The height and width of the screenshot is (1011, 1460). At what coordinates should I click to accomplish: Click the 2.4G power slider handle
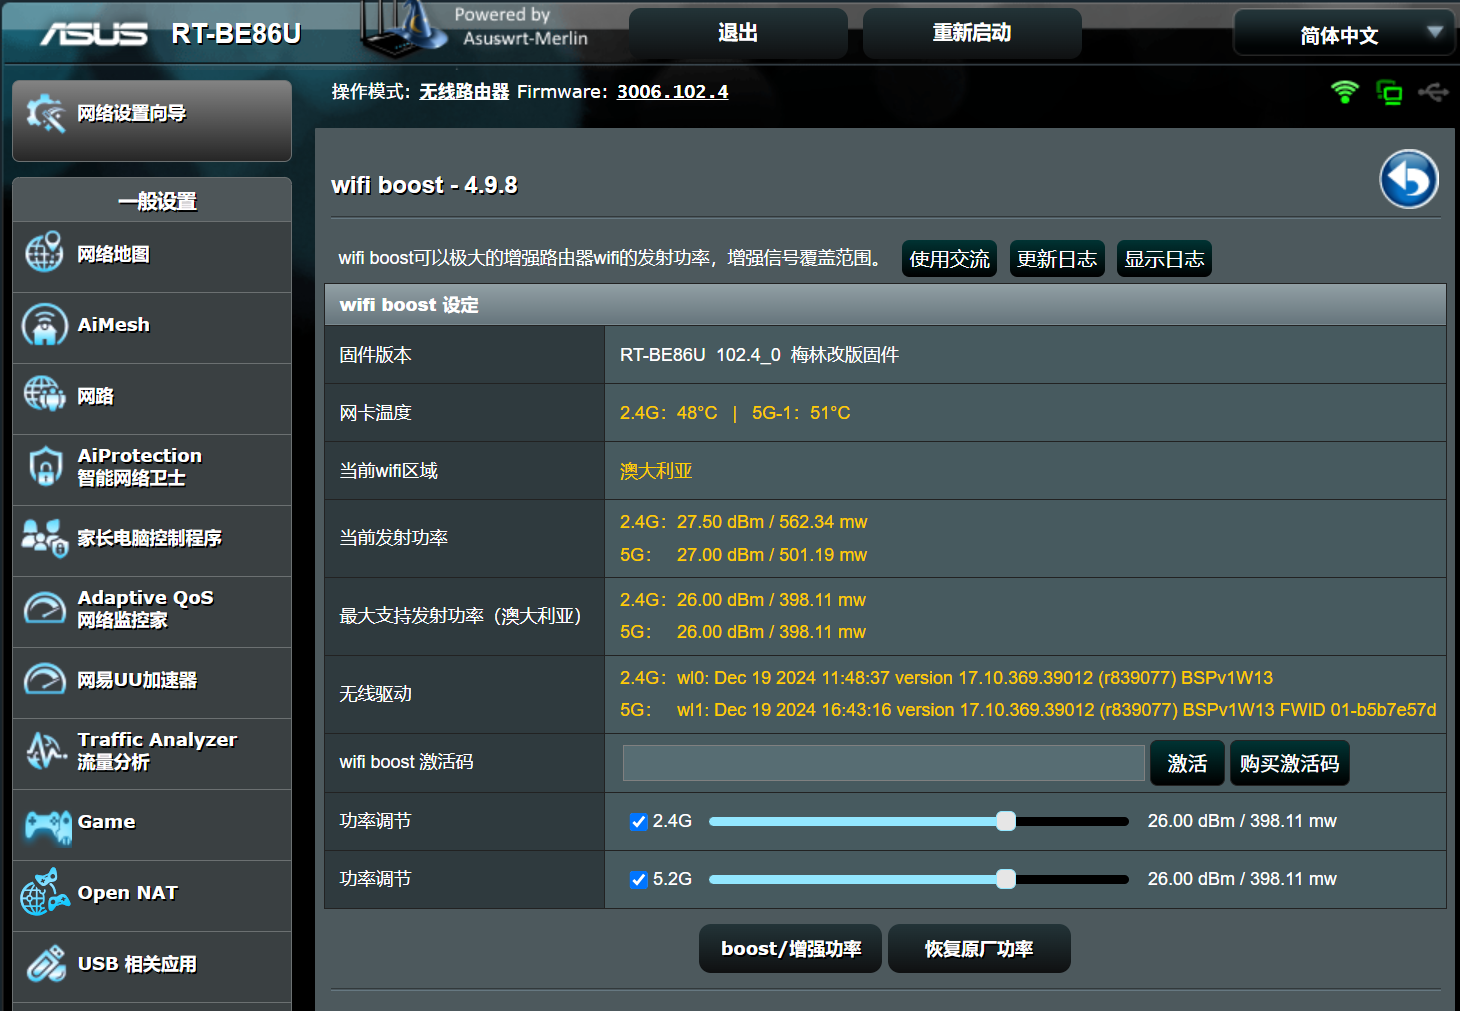pos(1006,821)
